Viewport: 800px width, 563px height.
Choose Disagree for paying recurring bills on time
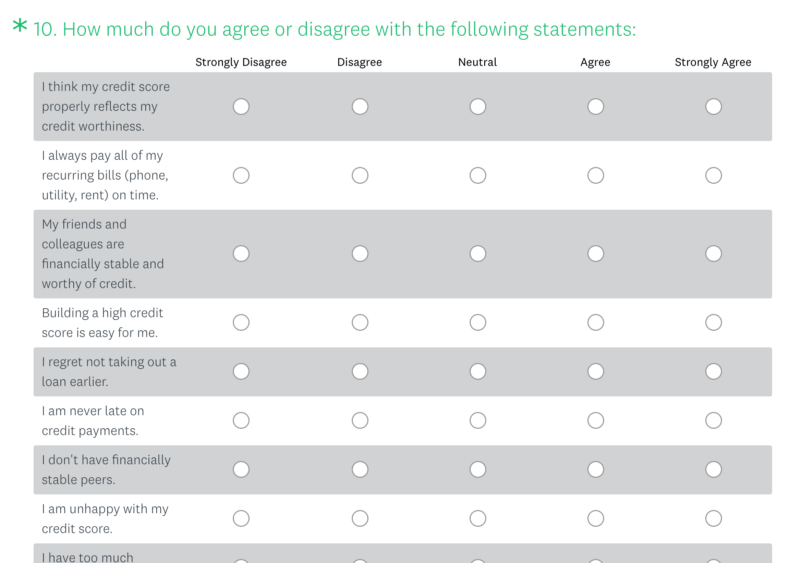click(x=360, y=176)
